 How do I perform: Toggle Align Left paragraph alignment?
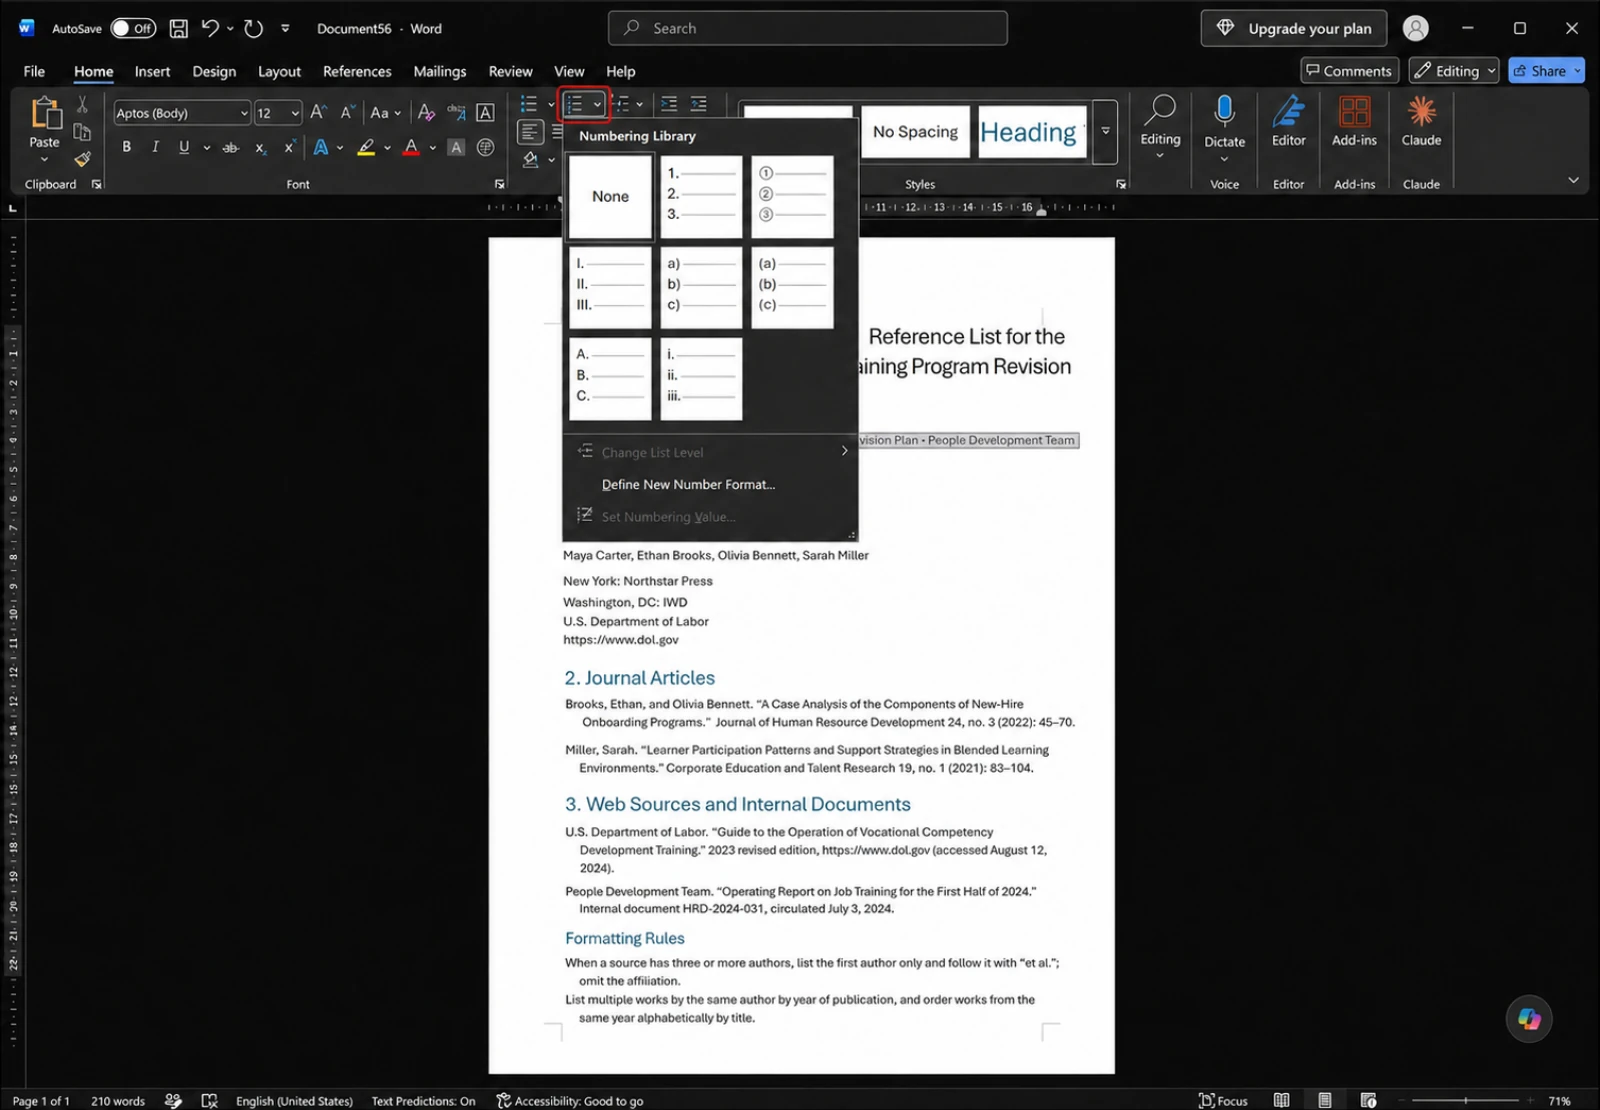click(x=530, y=132)
